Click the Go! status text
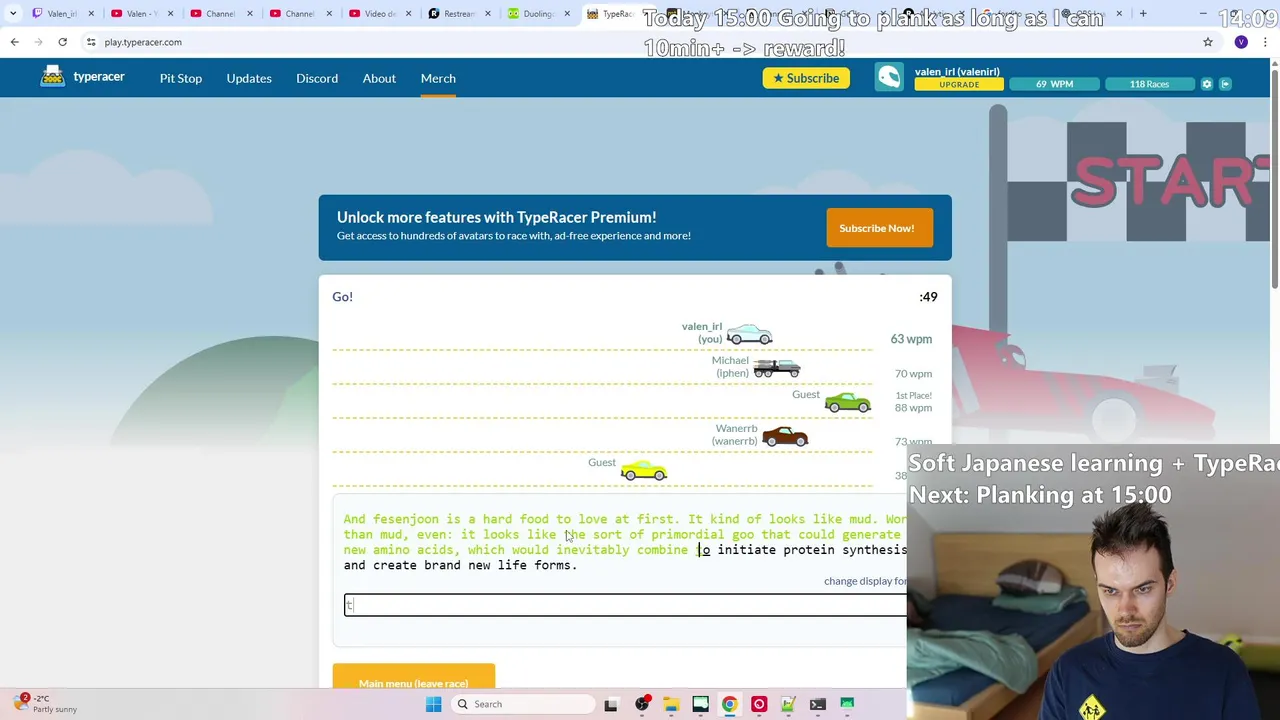1280x720 pixels. (x=342, y=297)
